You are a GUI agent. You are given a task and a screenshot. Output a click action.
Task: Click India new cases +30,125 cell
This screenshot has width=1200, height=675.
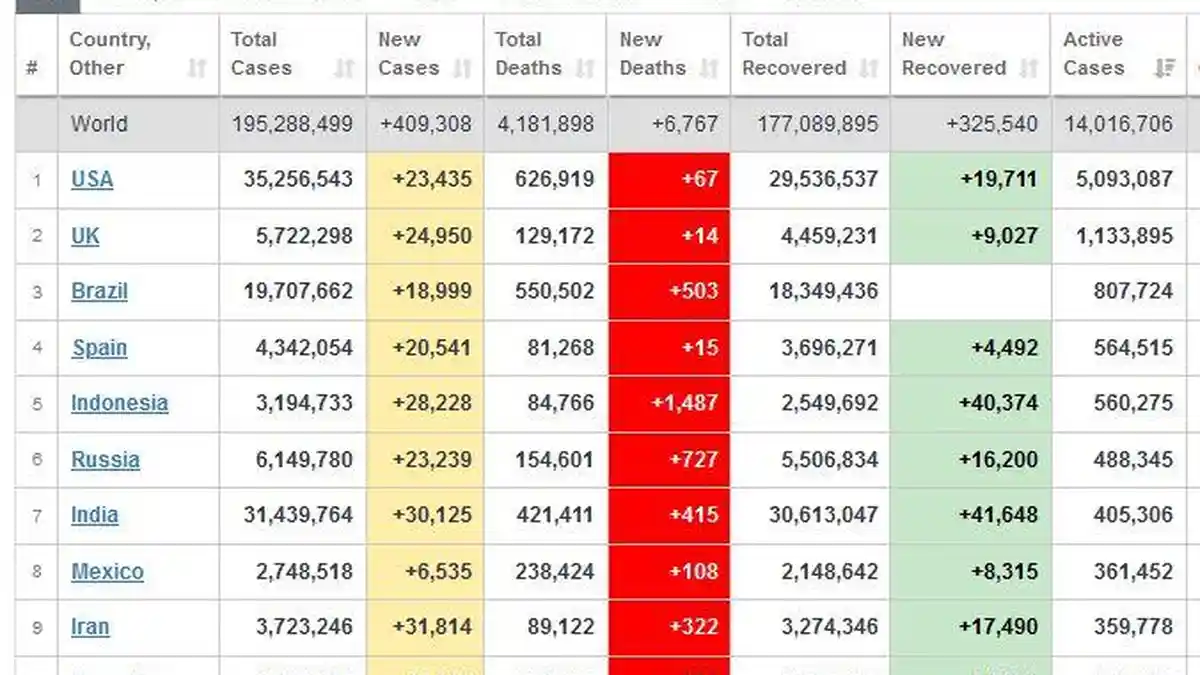click(425, 516)
